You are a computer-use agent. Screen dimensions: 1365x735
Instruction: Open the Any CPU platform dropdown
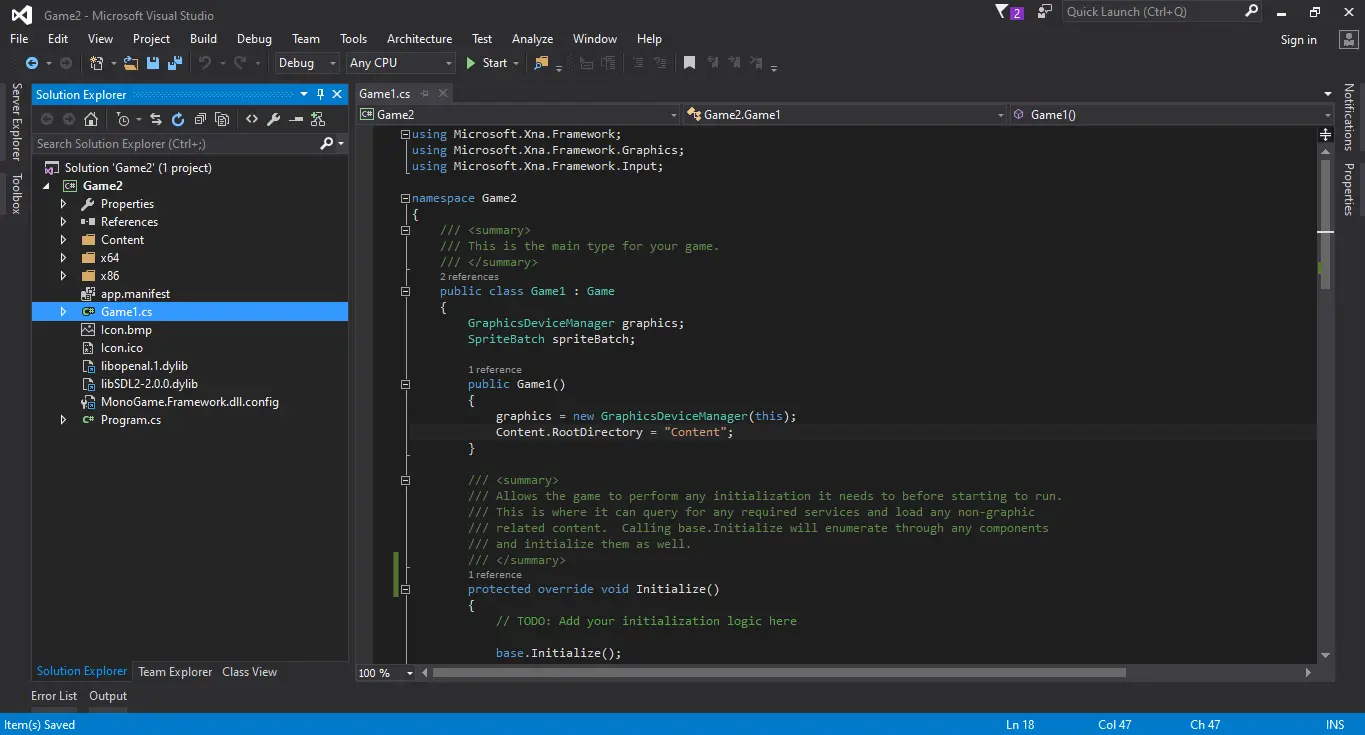[x=401, y=63]
